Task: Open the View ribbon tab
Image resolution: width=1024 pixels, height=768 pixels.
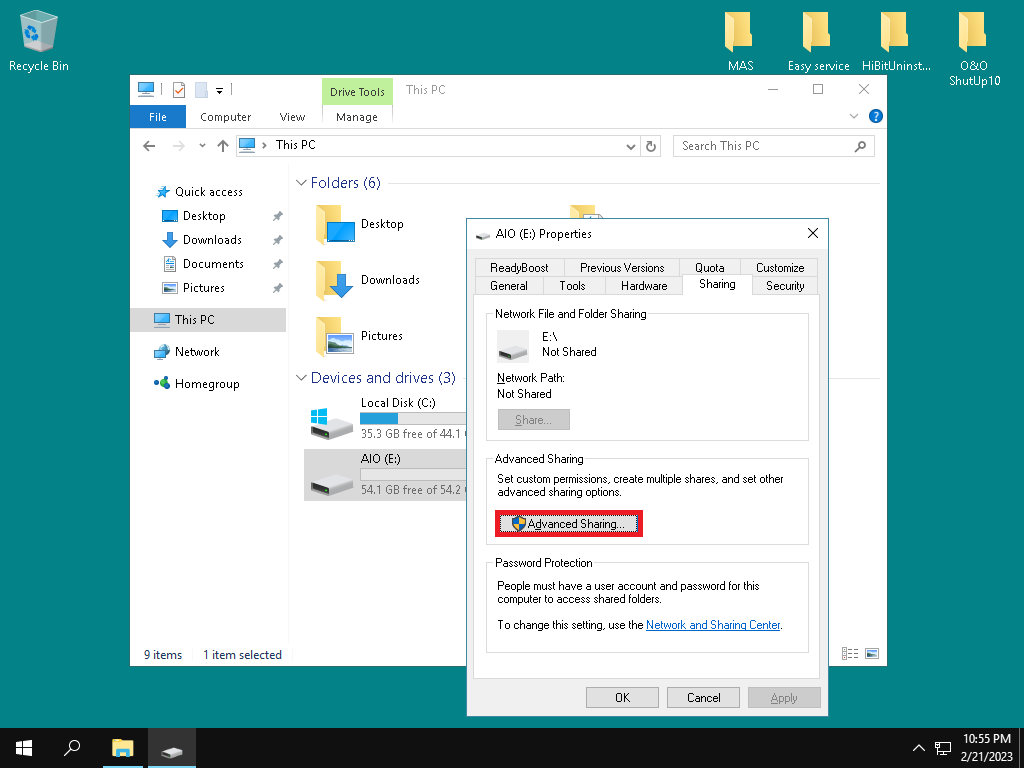Action: click(x=292, y=117)
